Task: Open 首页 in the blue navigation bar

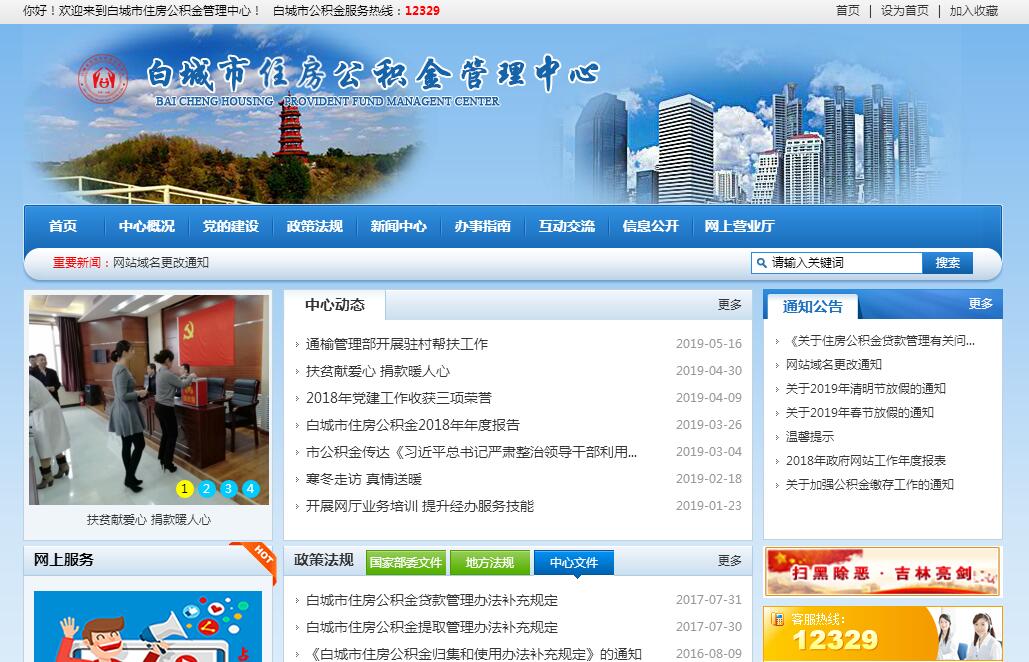Action: [63, 226]
